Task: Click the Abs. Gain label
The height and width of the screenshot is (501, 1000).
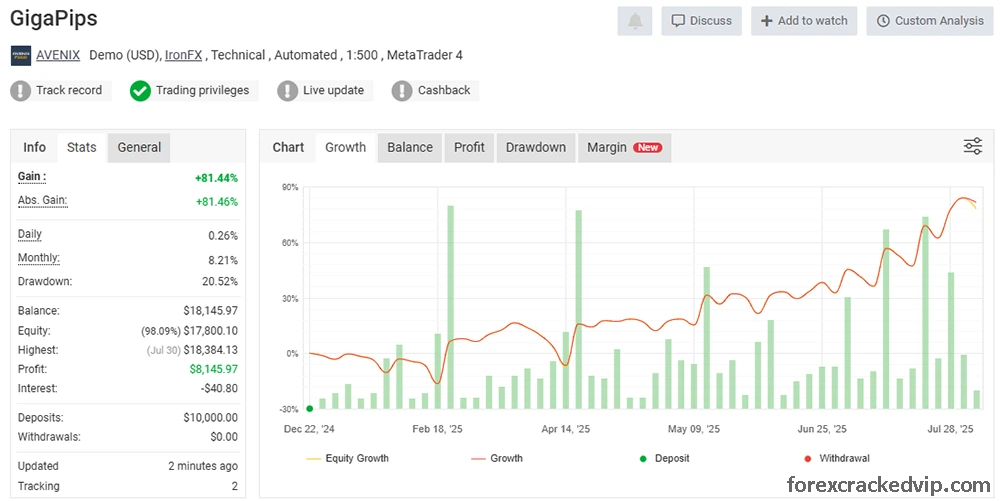Action: (42, 200)
